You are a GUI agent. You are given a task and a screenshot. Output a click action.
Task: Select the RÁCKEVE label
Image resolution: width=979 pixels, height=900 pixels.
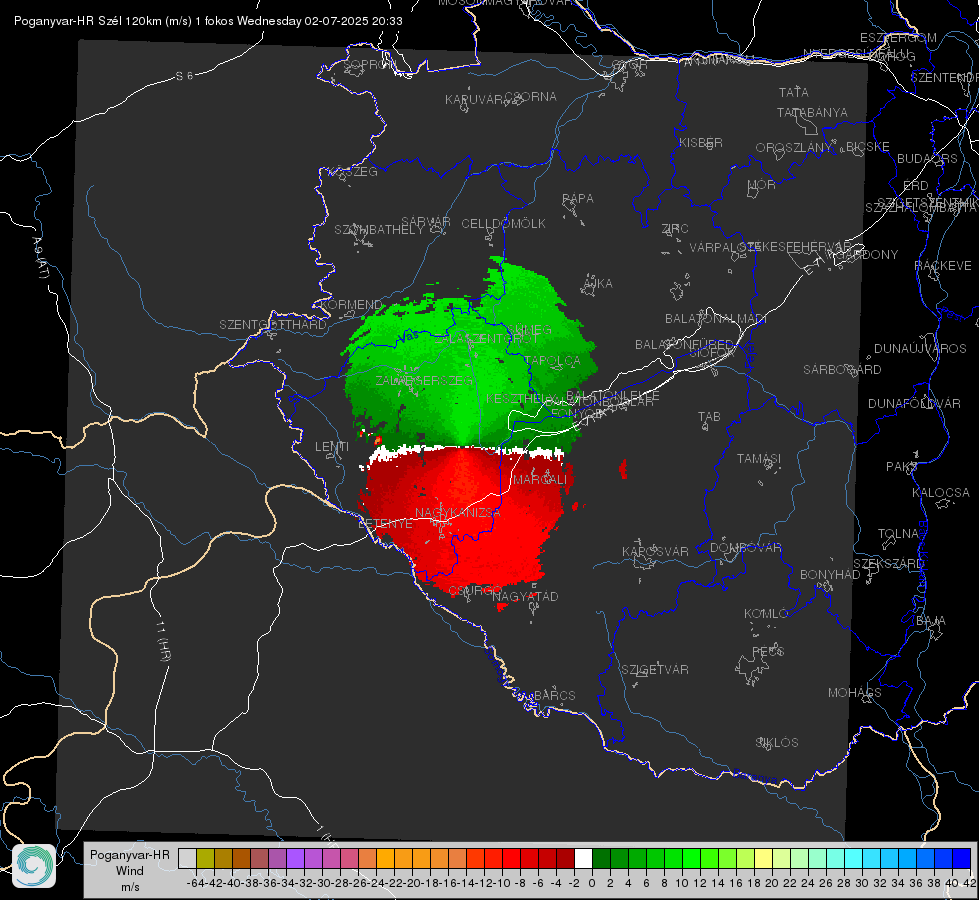coord(943,266)
